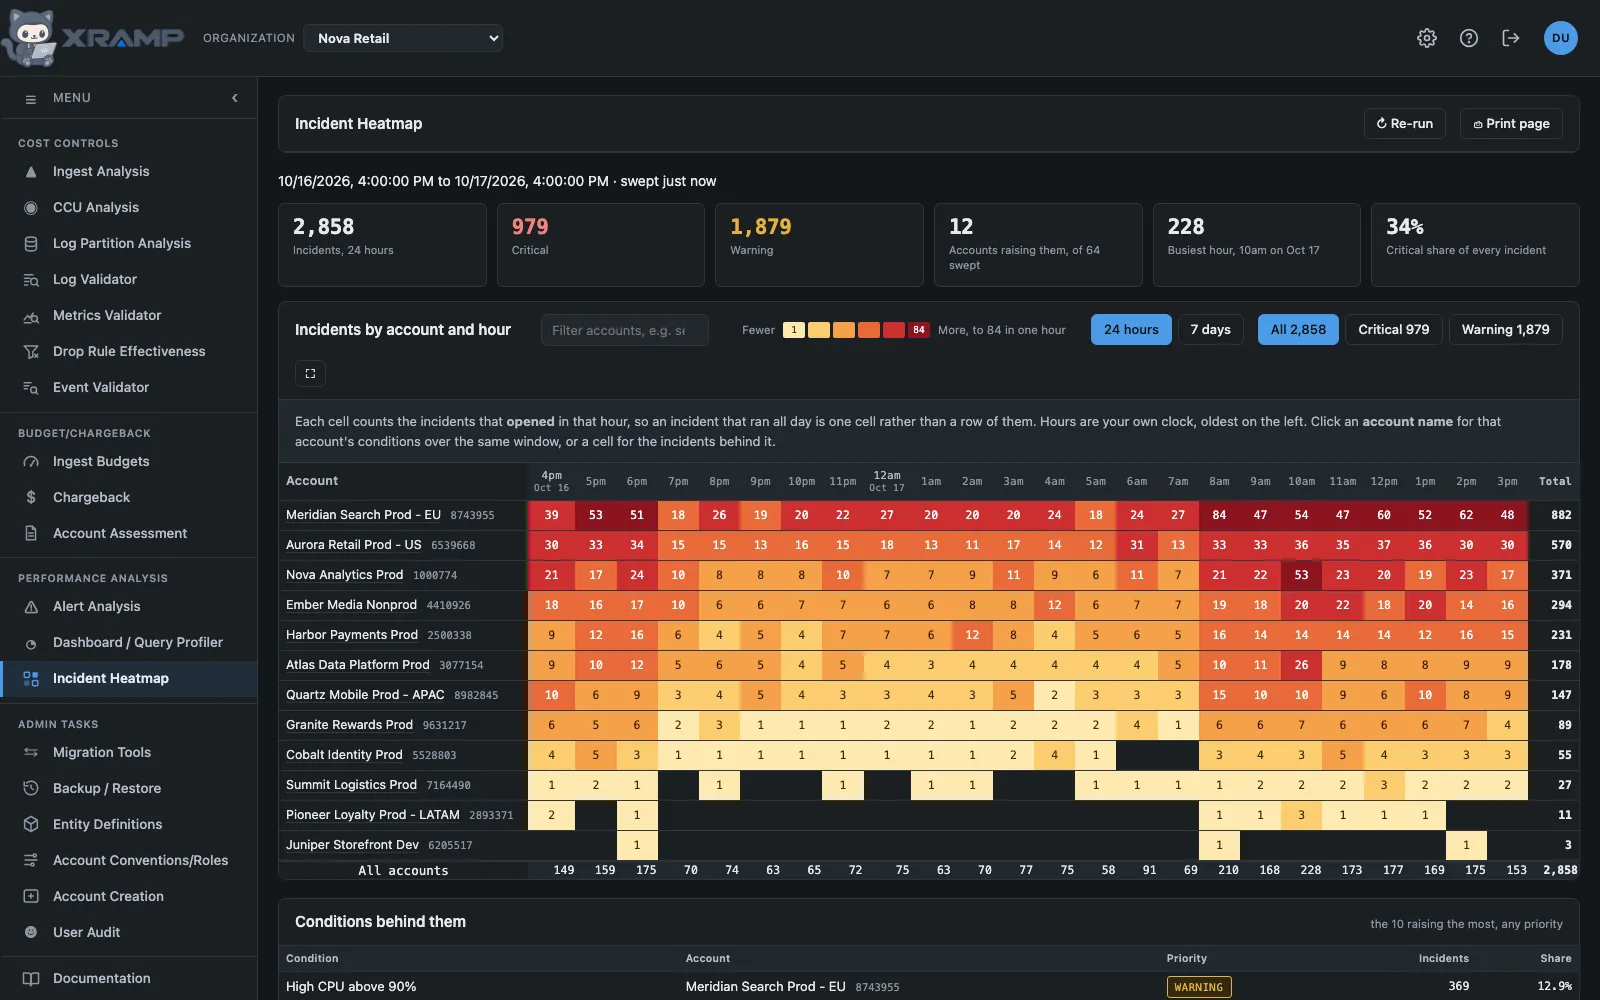1600x1000 pixels.
Task: Click the CCU Analysis sidebar icon
Action: point(31,208)
